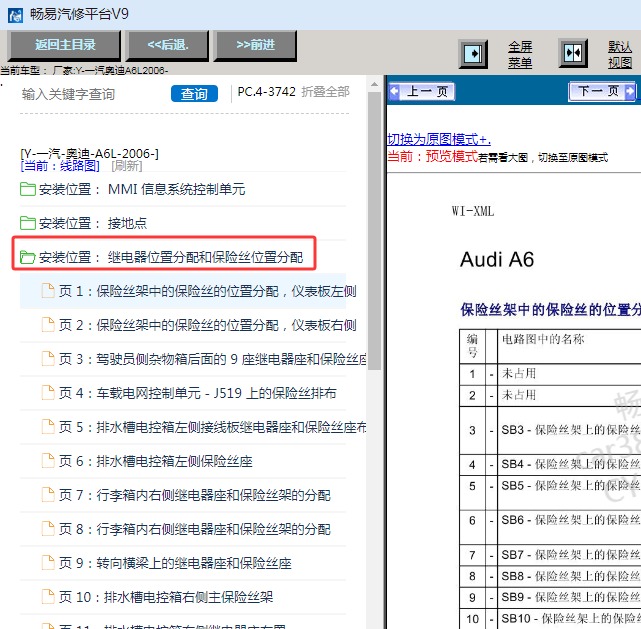Click the document icon of 页 4
This screenshot has width=641, height=629.
pos(48,392)
